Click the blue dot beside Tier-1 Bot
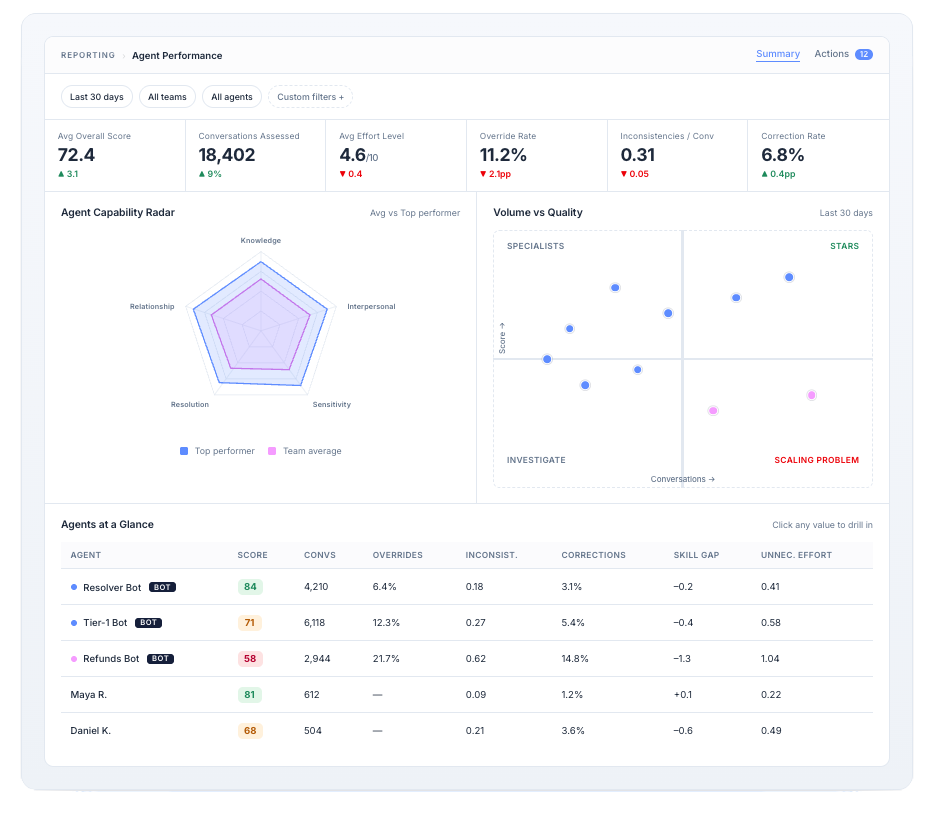Viewport: 936px width, 813px height. coord(74,623)
